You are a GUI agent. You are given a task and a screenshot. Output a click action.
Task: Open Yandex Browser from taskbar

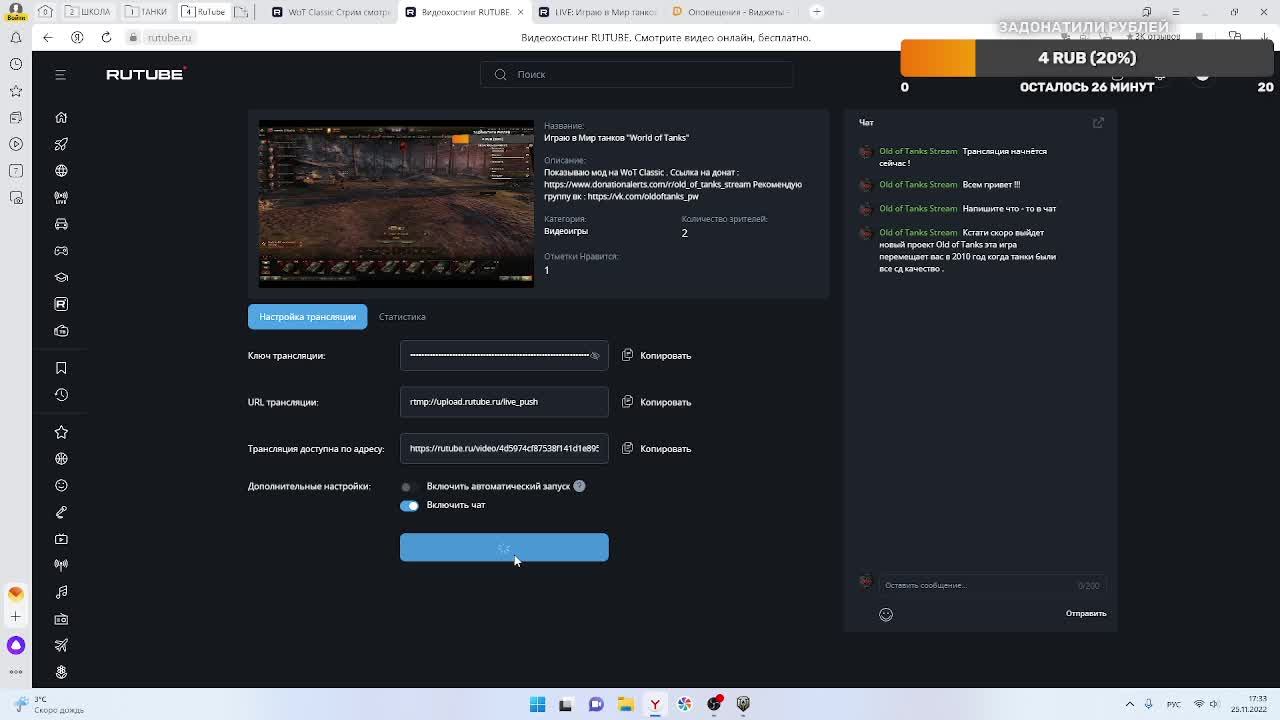[655, 704]
